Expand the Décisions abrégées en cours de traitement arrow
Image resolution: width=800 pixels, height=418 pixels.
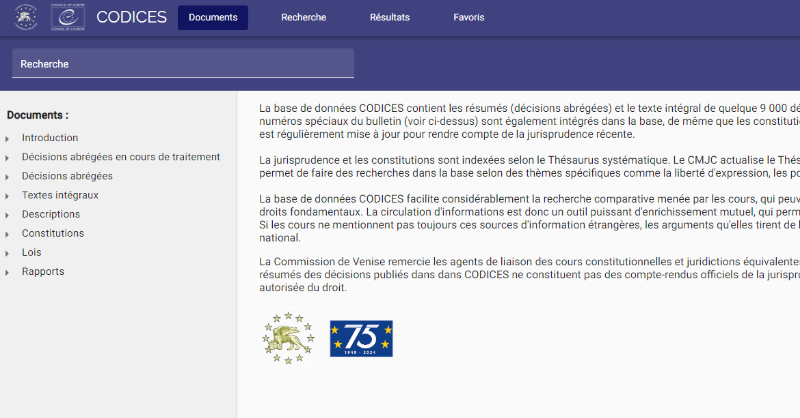tap(7, 158)
